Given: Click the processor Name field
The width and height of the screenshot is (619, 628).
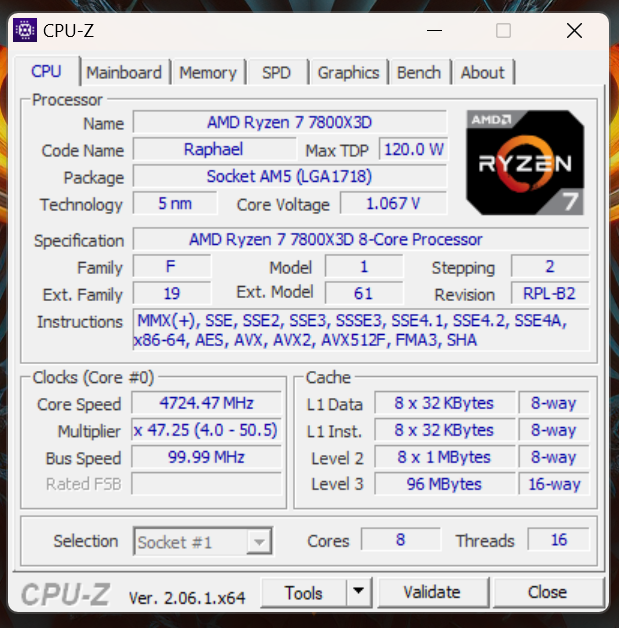Looking at the screenshot, I should pos(289,122).
